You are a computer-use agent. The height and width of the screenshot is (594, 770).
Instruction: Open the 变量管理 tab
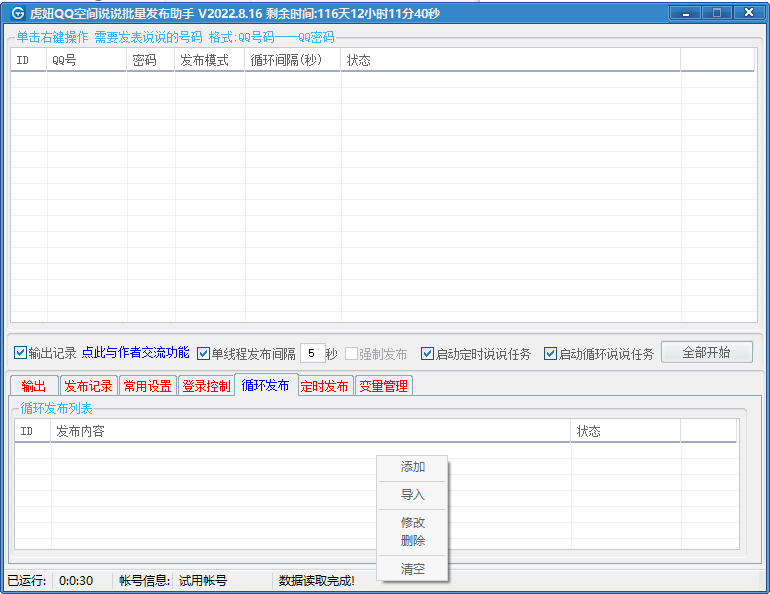pos(384,386)
